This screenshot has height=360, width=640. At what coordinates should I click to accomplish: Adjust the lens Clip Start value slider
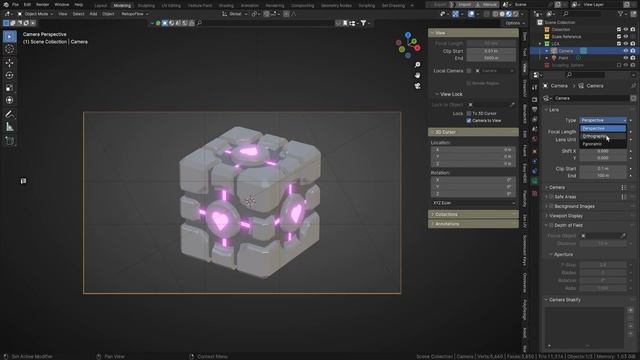pos(603,169)
